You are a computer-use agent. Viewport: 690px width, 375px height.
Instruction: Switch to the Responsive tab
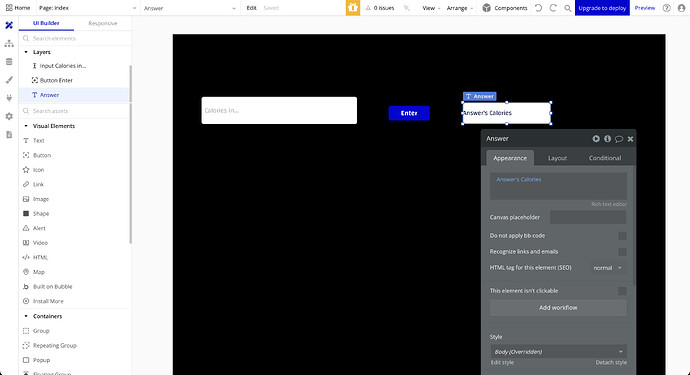[103, 23]
